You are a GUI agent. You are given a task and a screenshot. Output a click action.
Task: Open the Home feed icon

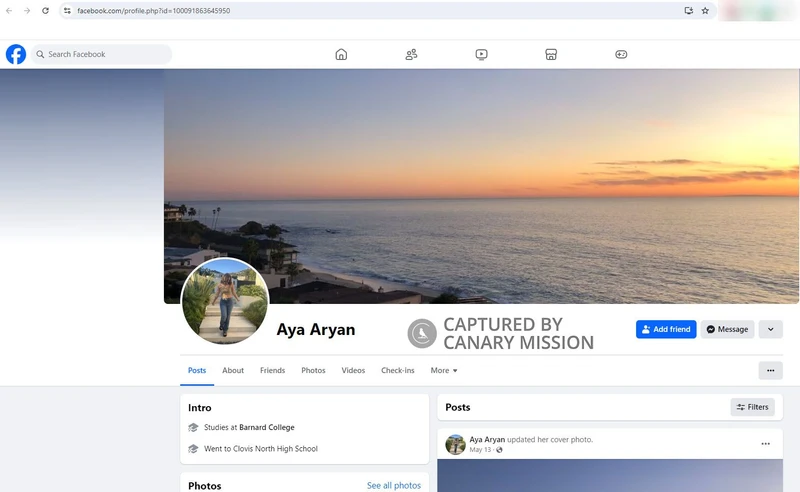point(341,54)
